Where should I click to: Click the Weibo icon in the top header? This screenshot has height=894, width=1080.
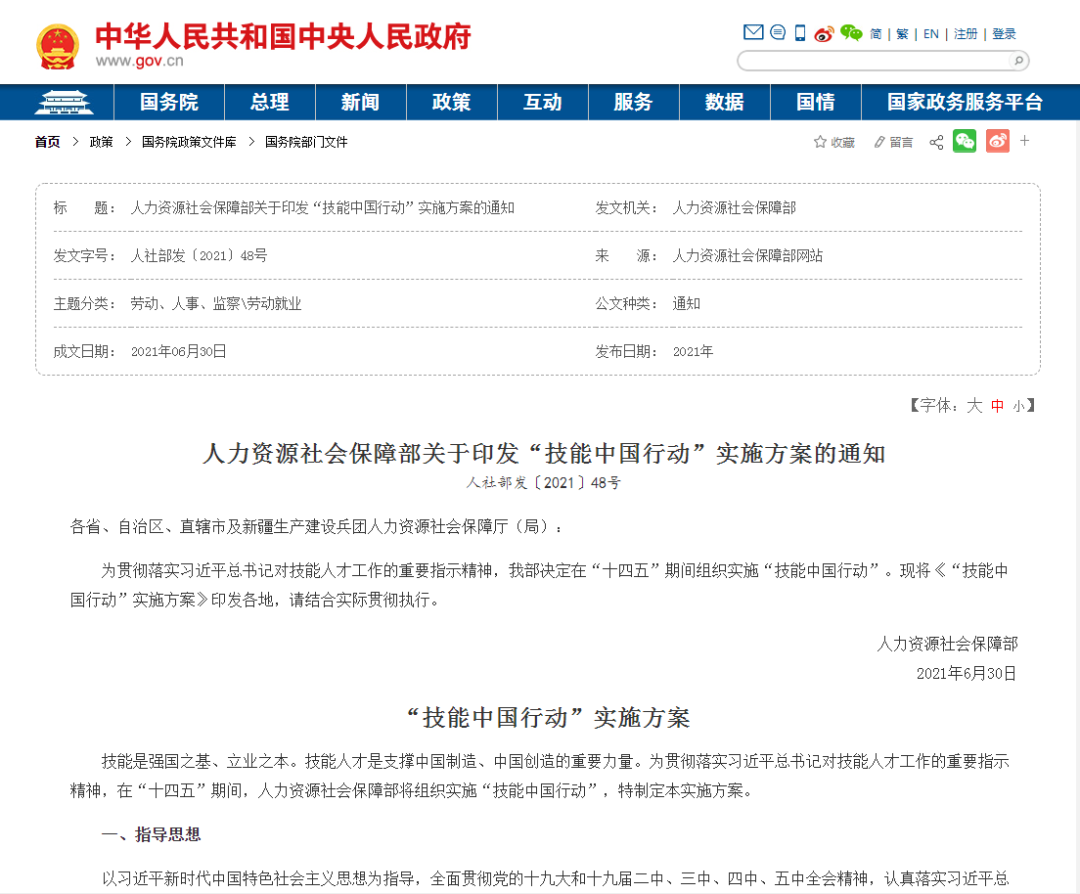point(823,32)
